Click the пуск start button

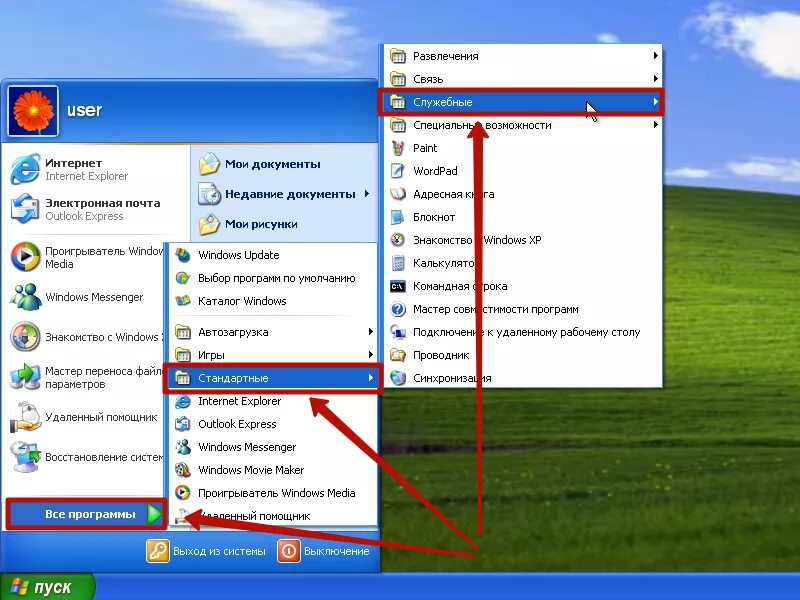(47, 587)
